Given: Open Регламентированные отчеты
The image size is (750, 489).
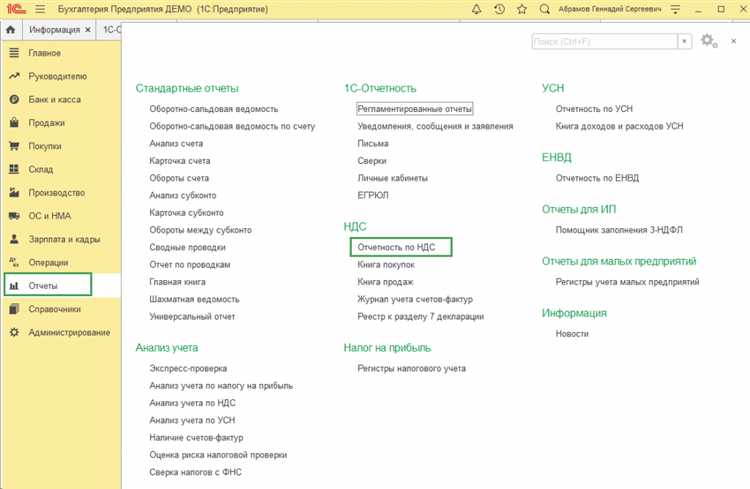Looking at the screenshot, I should [x=414, y=109].
